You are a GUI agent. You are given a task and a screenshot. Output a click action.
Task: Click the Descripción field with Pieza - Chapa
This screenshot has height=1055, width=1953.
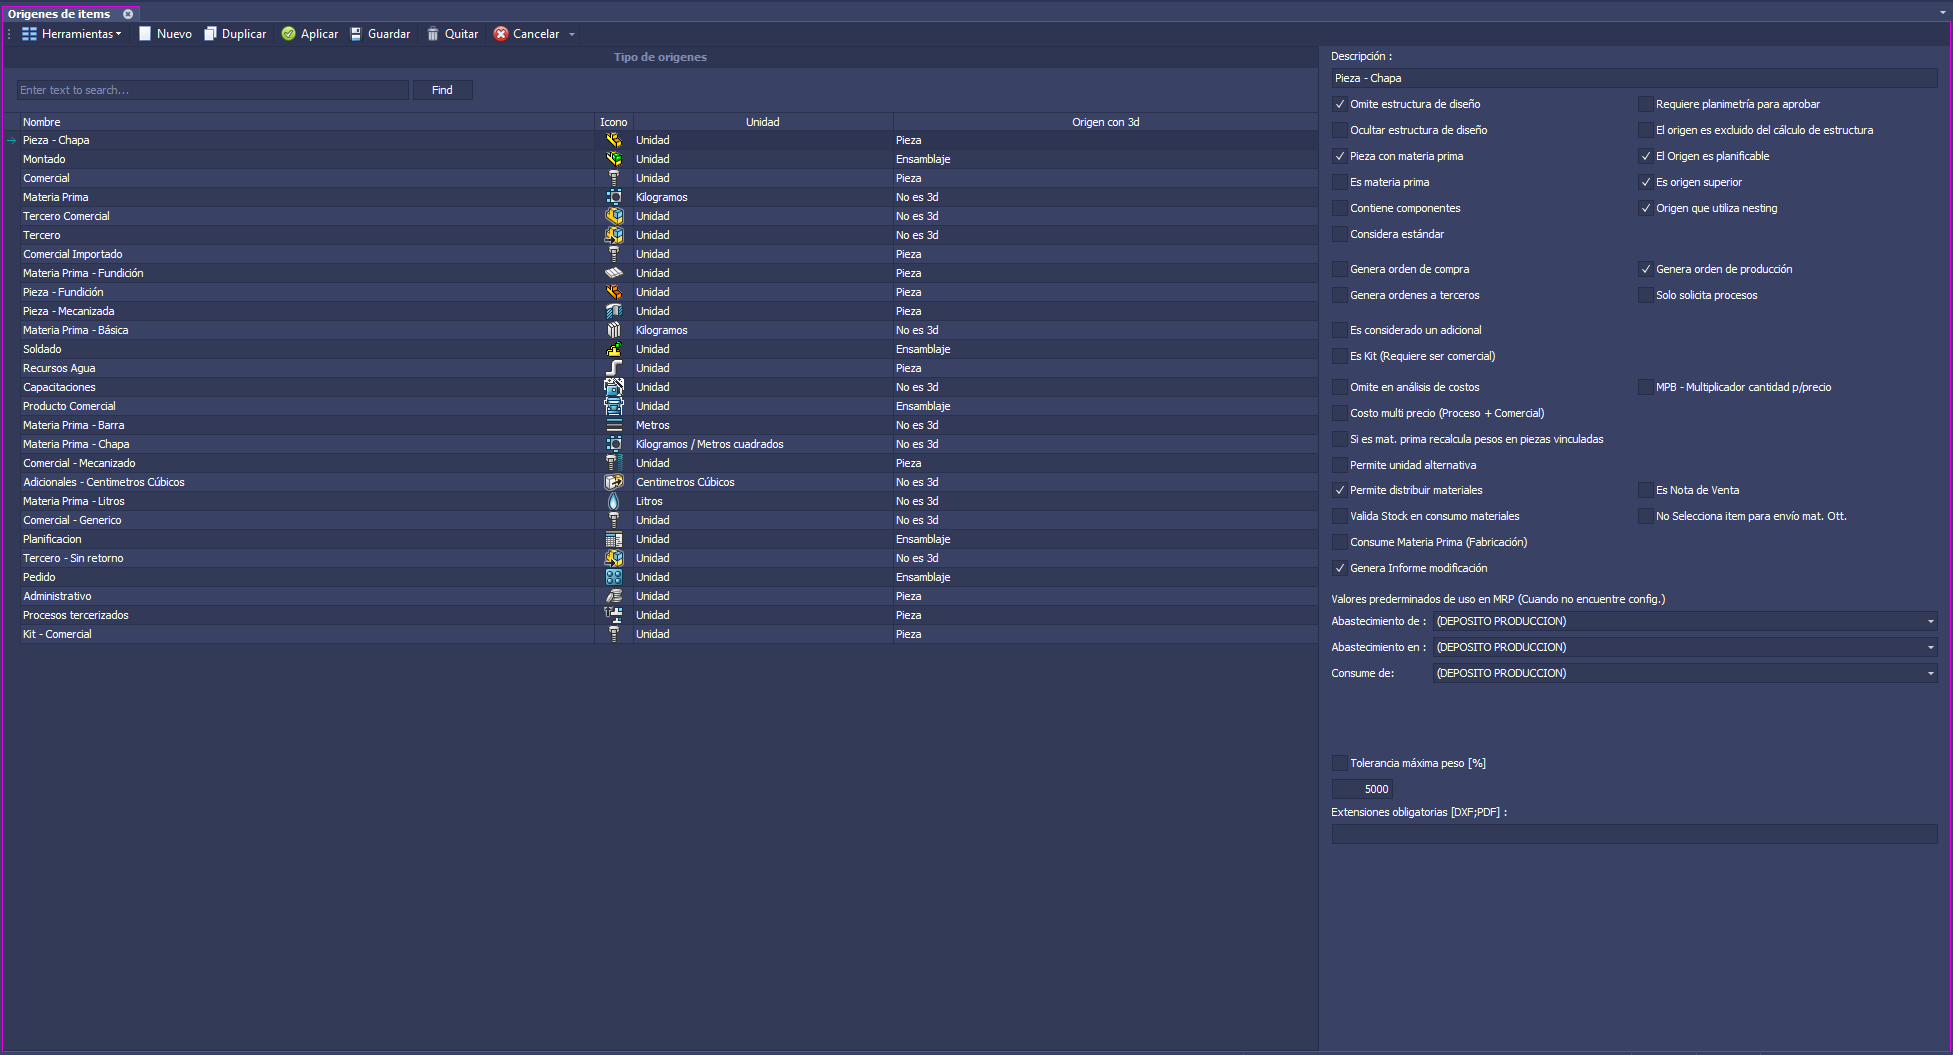(x=1634, y=78)
